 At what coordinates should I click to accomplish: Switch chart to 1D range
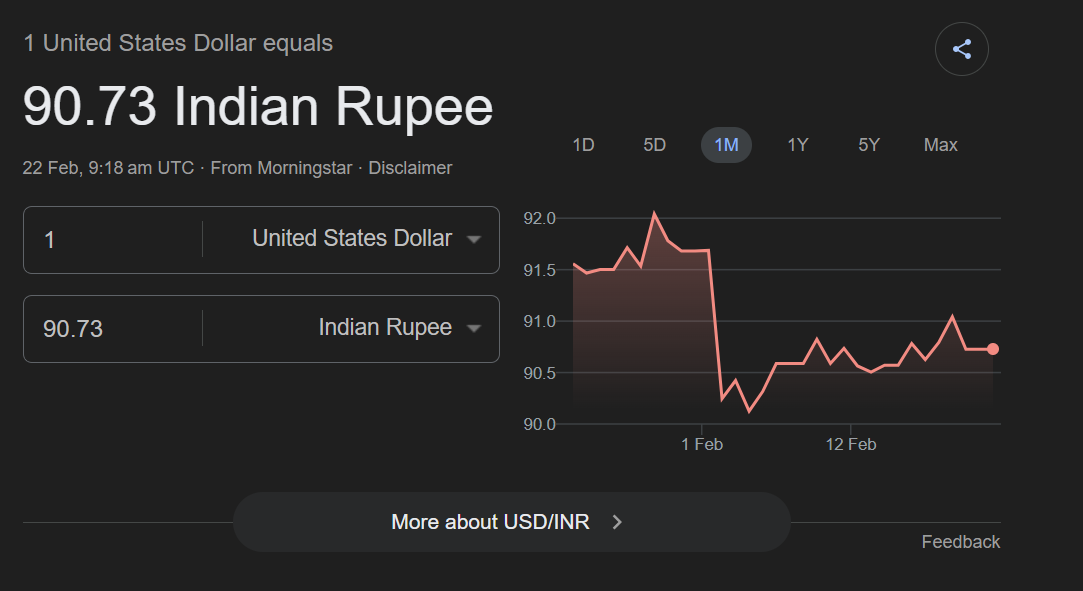(x=583, y=145)
